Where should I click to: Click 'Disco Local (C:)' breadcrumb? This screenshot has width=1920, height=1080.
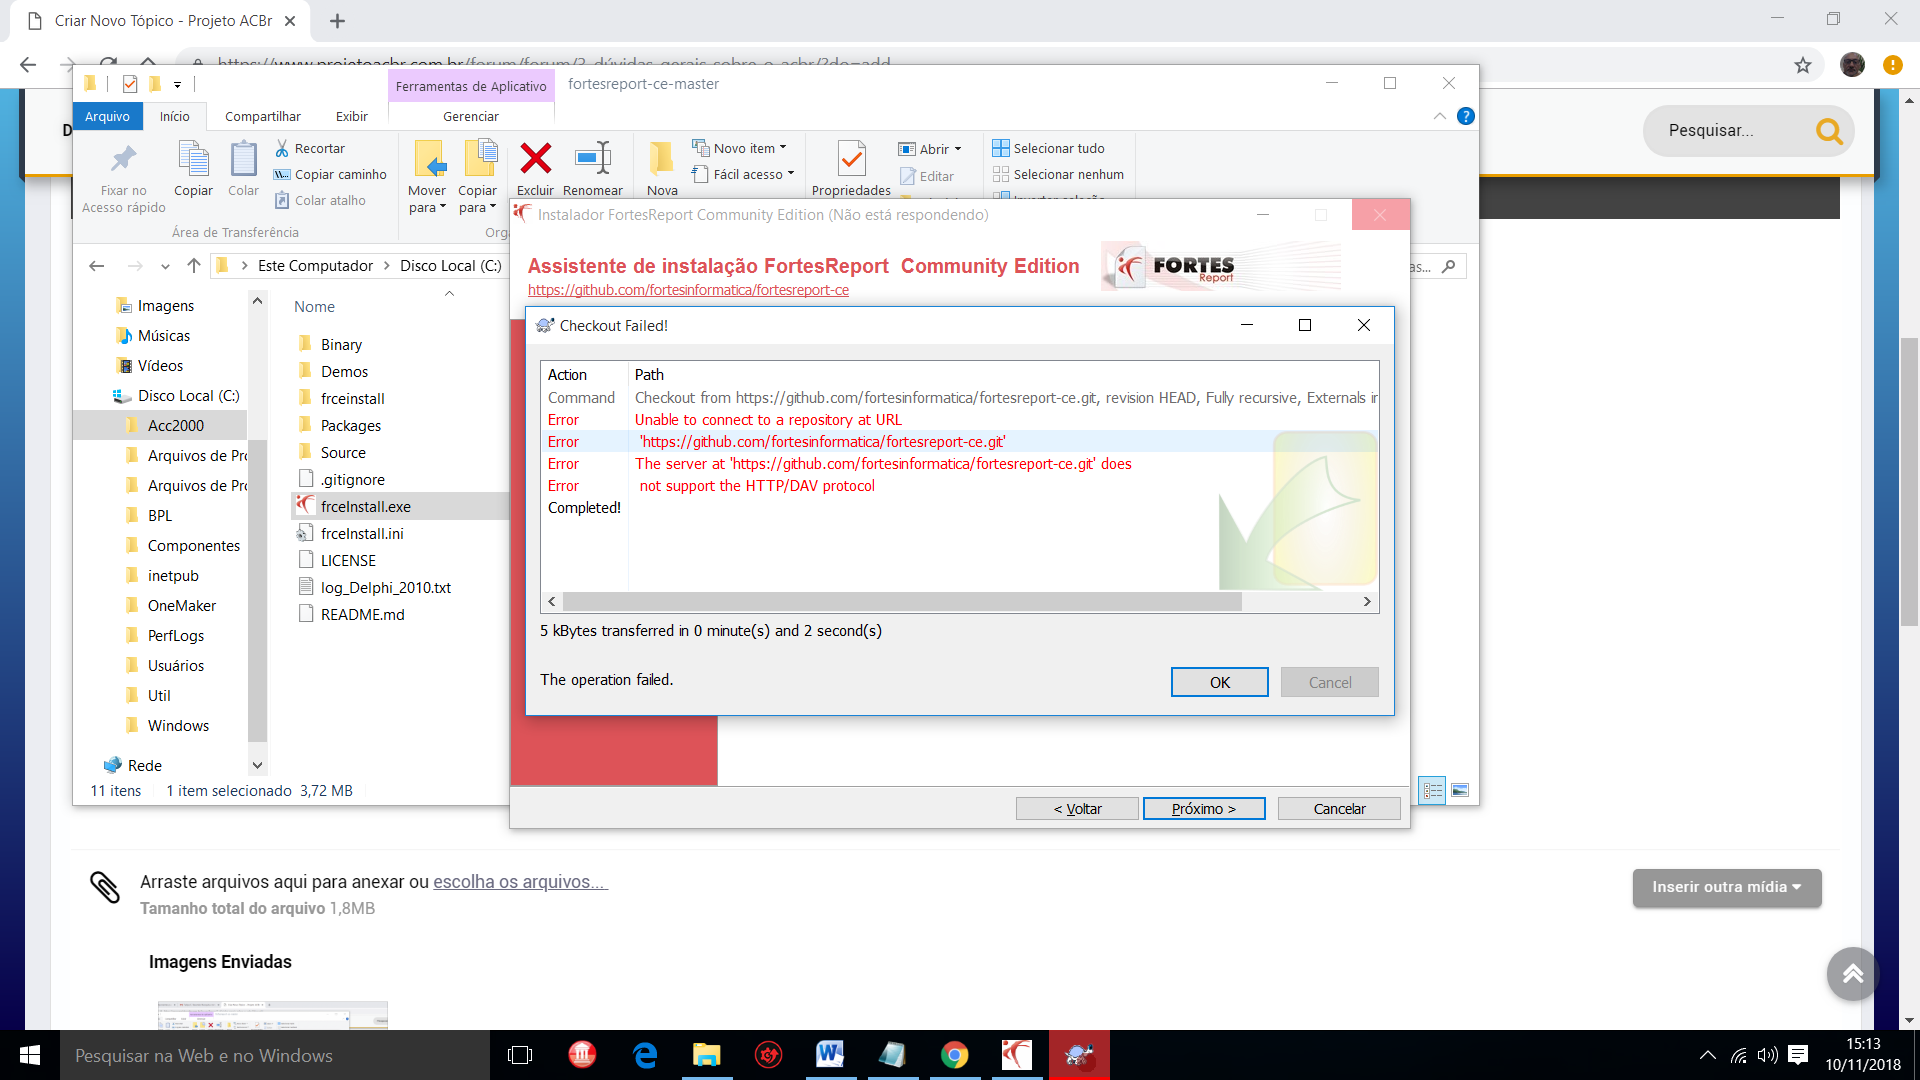click(451, 265)
